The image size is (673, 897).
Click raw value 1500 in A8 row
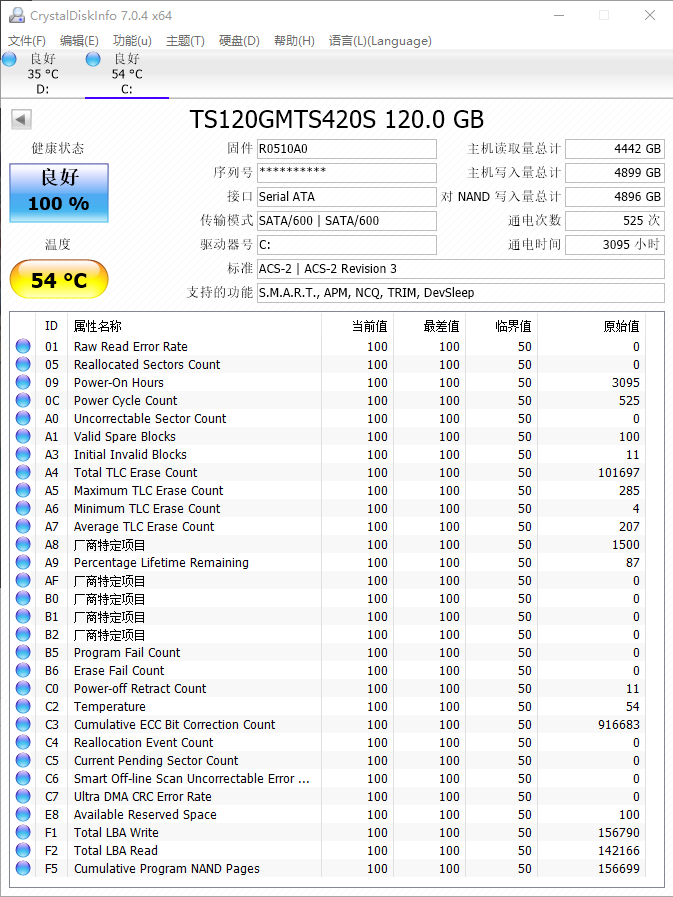click(x=626, y=545)
